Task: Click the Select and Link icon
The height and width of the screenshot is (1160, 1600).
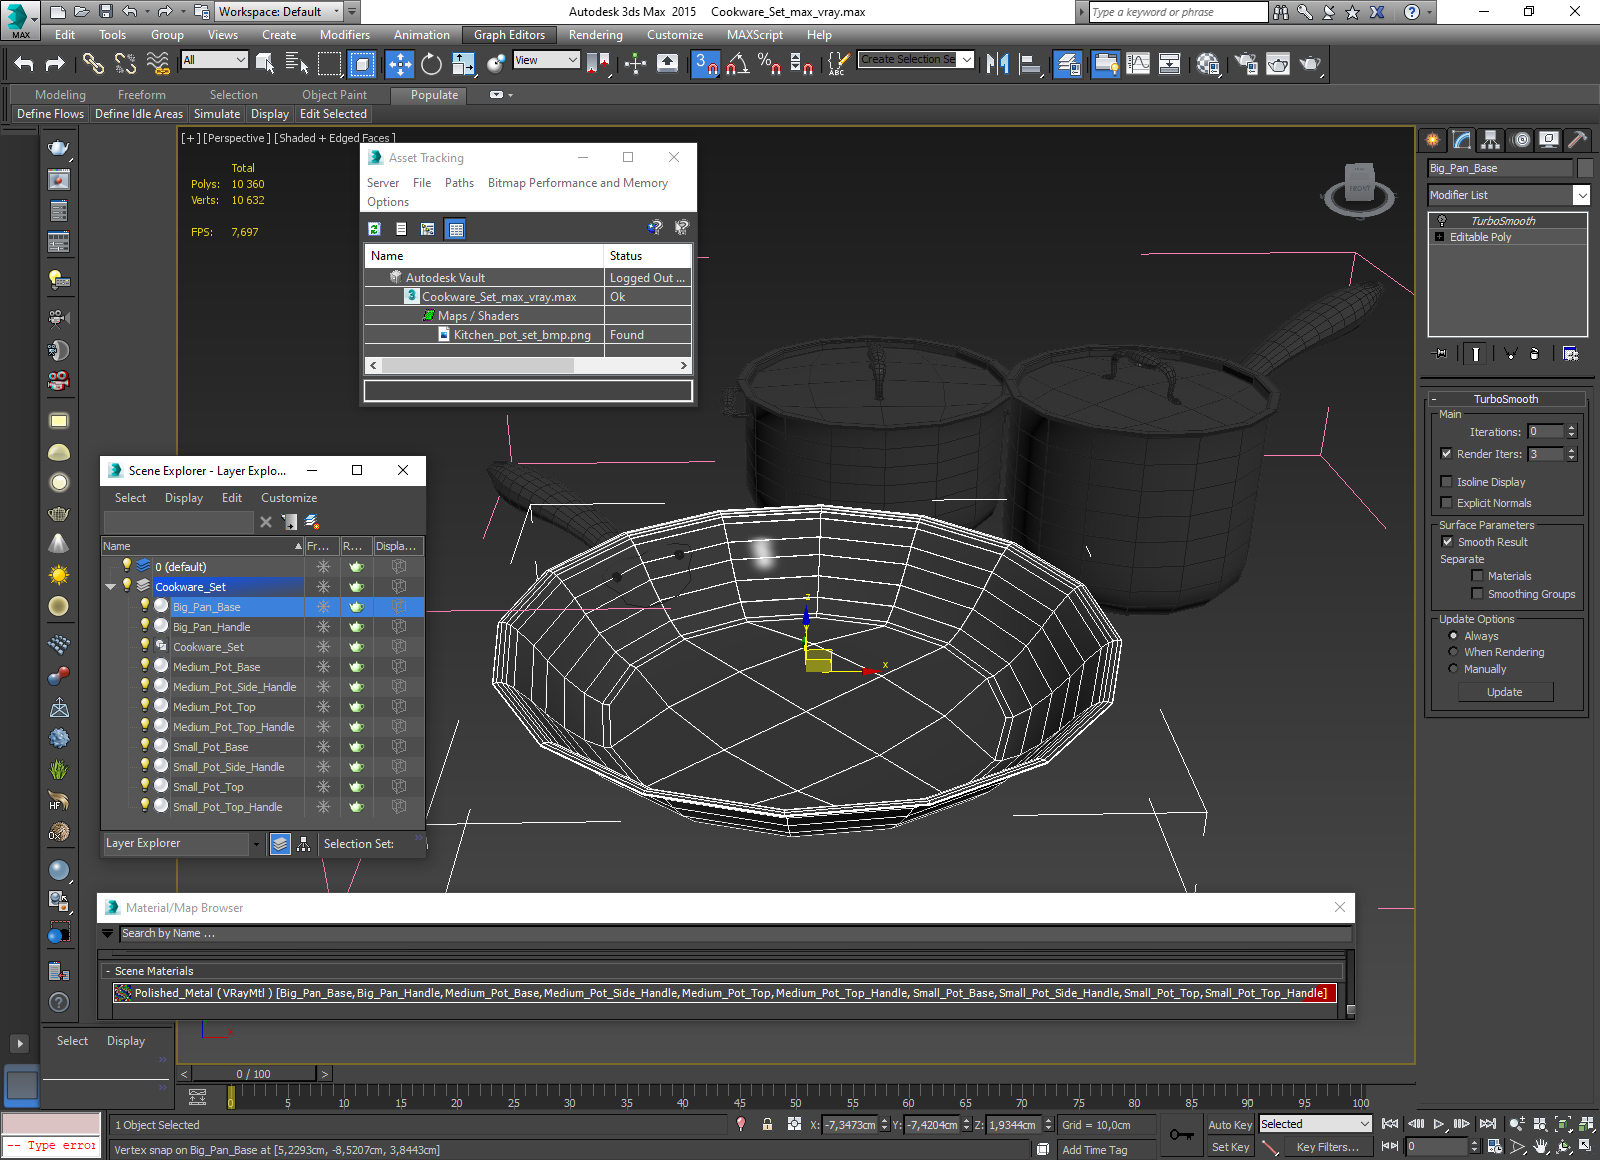Action: (x=93, y=64)
